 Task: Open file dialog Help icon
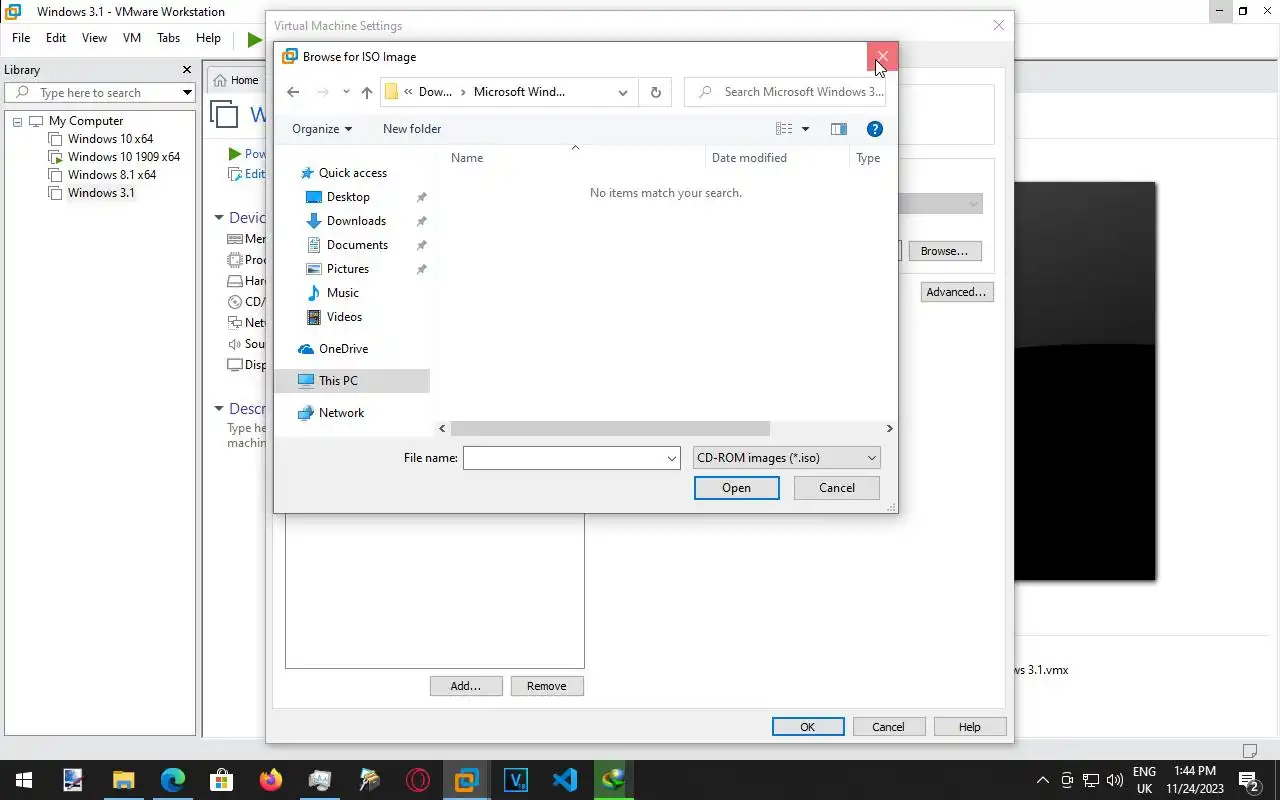(x=875, y=129)
